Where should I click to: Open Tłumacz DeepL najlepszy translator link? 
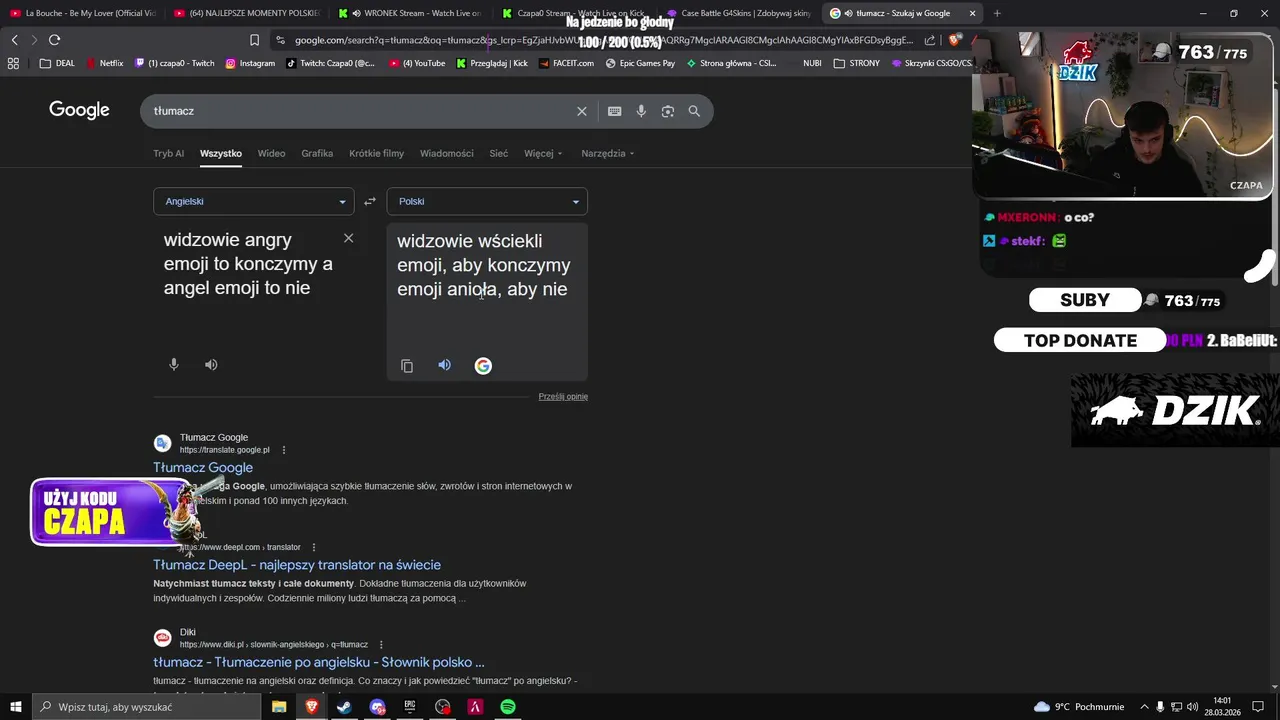pos(297,565)
